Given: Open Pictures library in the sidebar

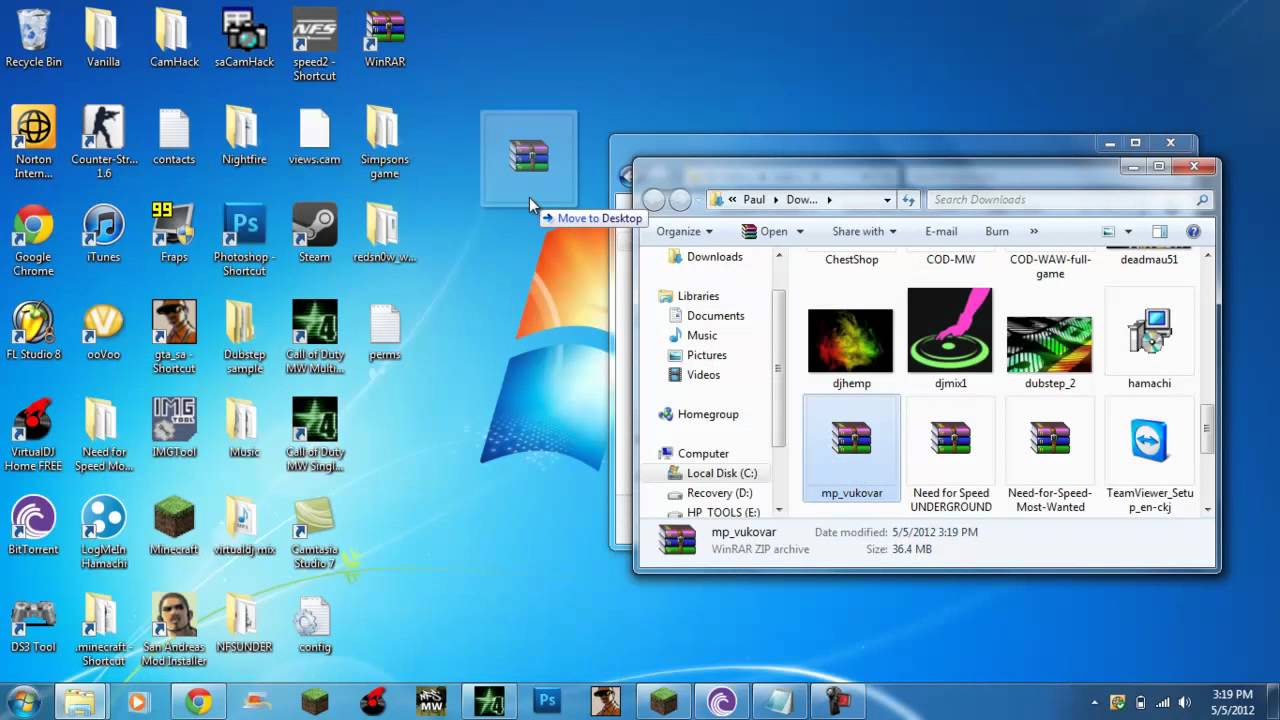Looking at the screenshot, I should coord(706,355).
